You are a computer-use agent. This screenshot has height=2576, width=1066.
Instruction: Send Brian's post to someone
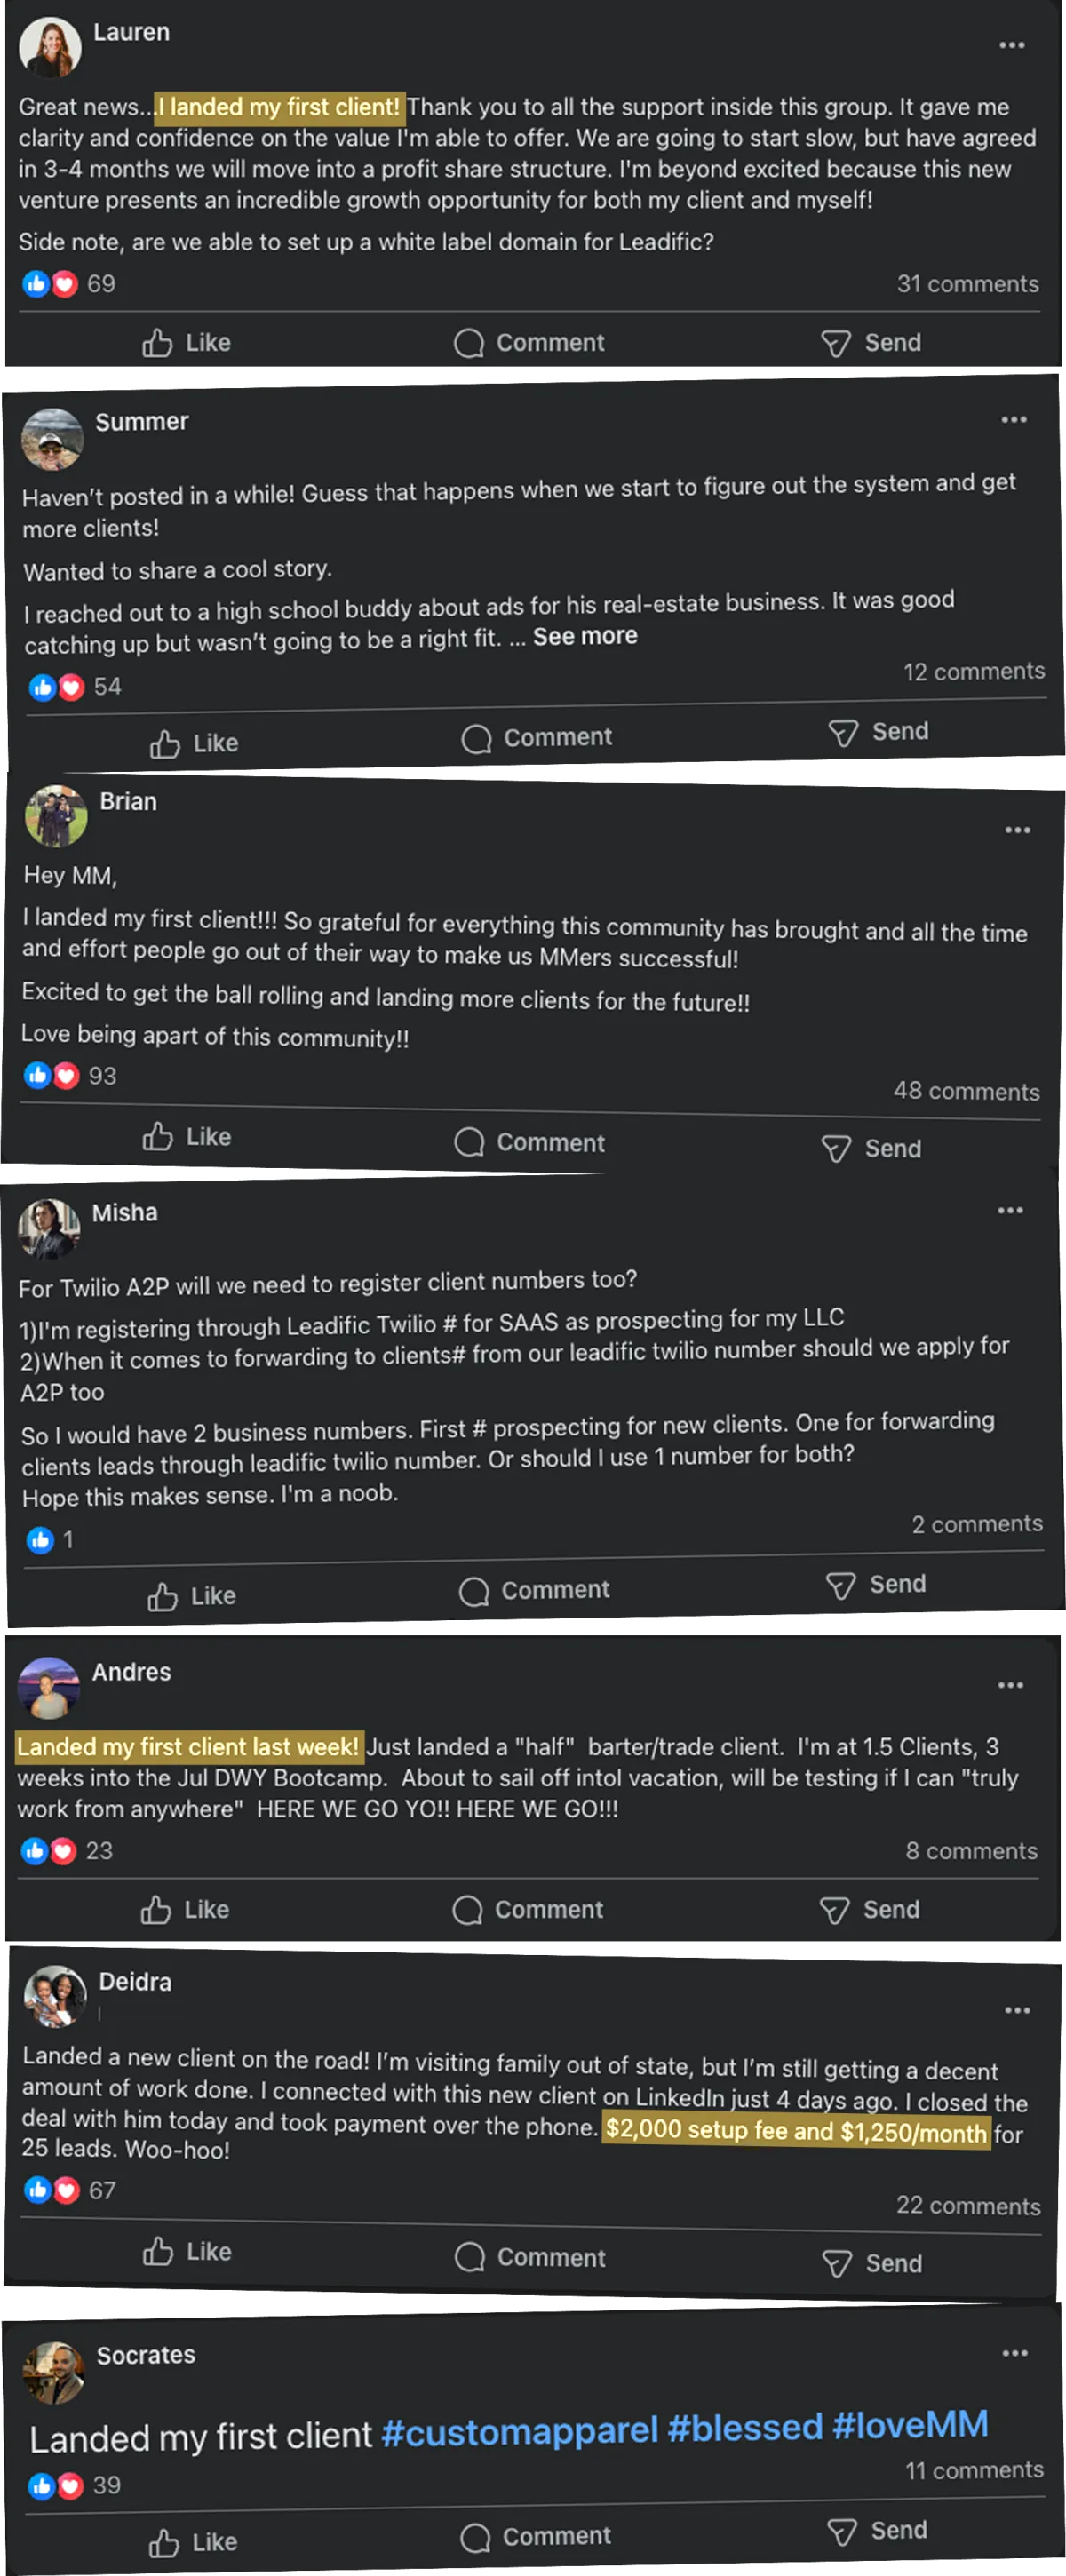pos(871,1148)
